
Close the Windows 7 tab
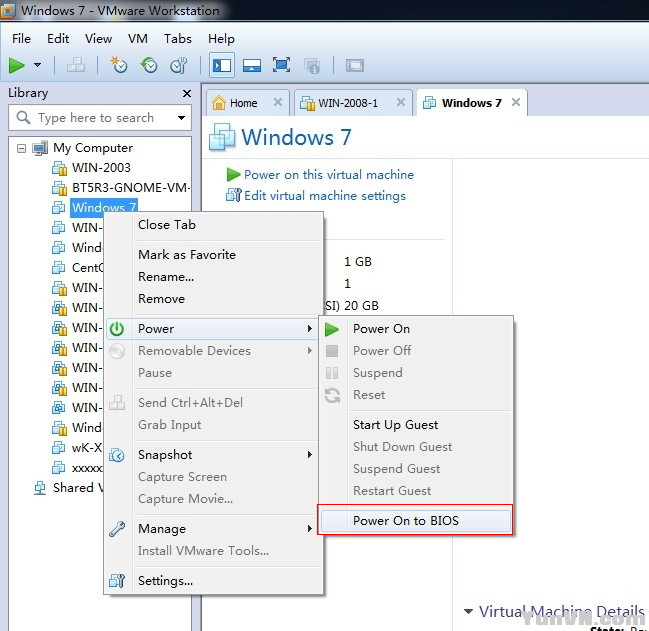[516, 102]
